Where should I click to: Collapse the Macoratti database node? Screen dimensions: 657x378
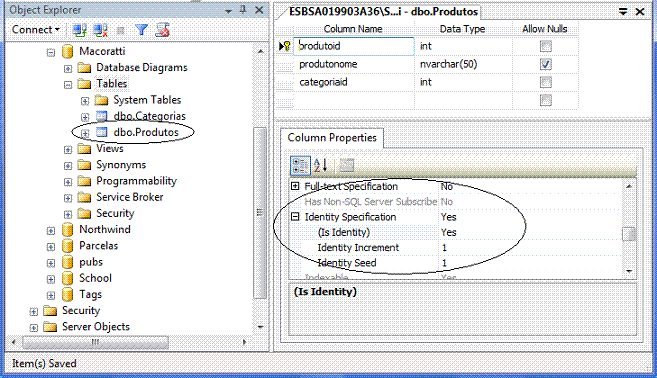[x=51, y=52]
